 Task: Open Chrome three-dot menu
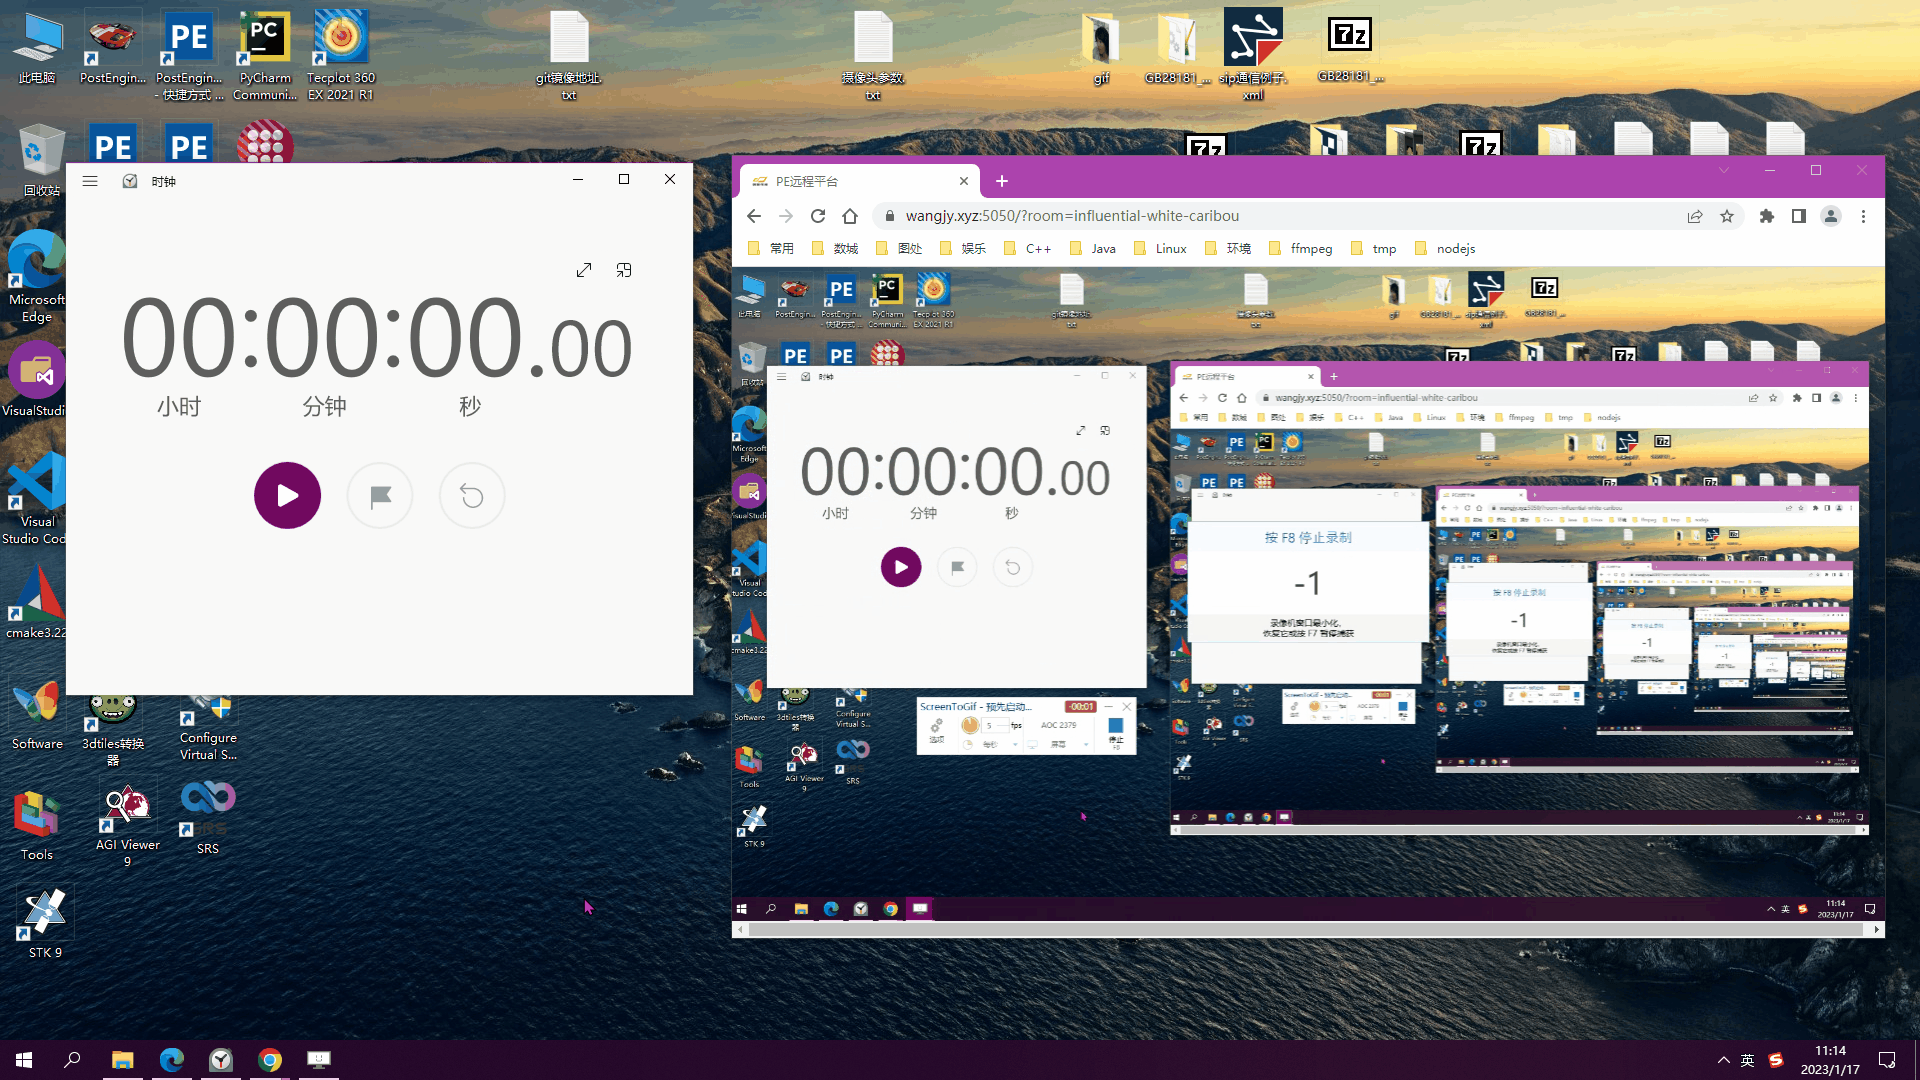[1863, 216]
